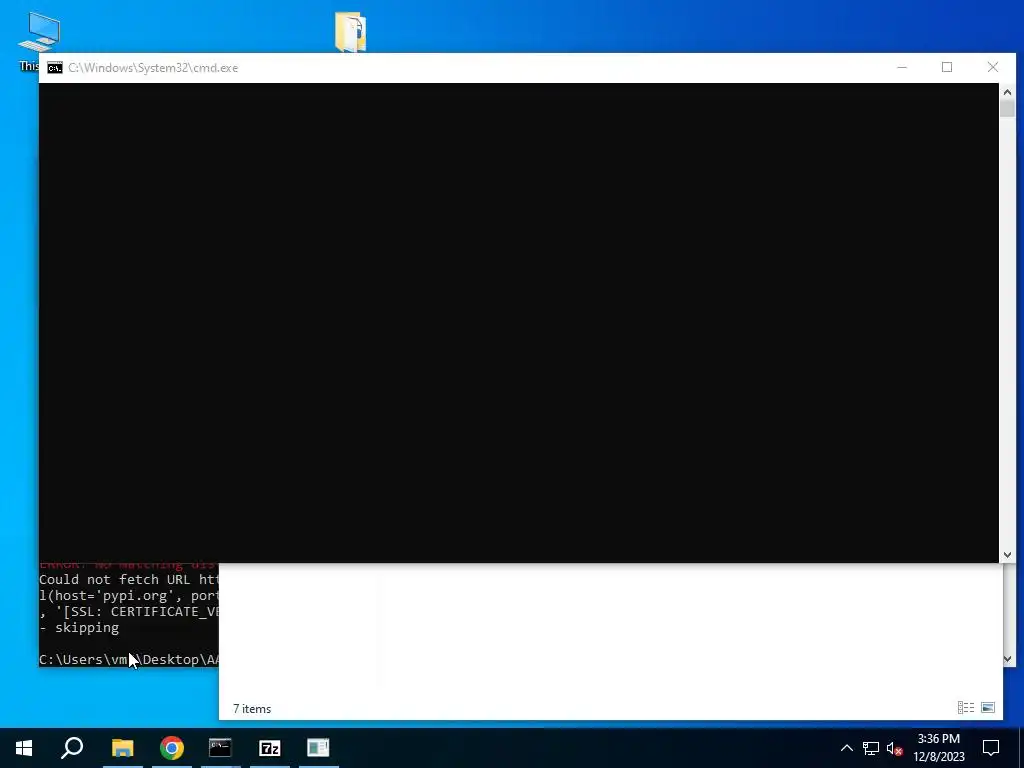Screen dimensions: 1024x768
Task: Open the taskbar app right of 7-Zip
Action: coord(319,748)
